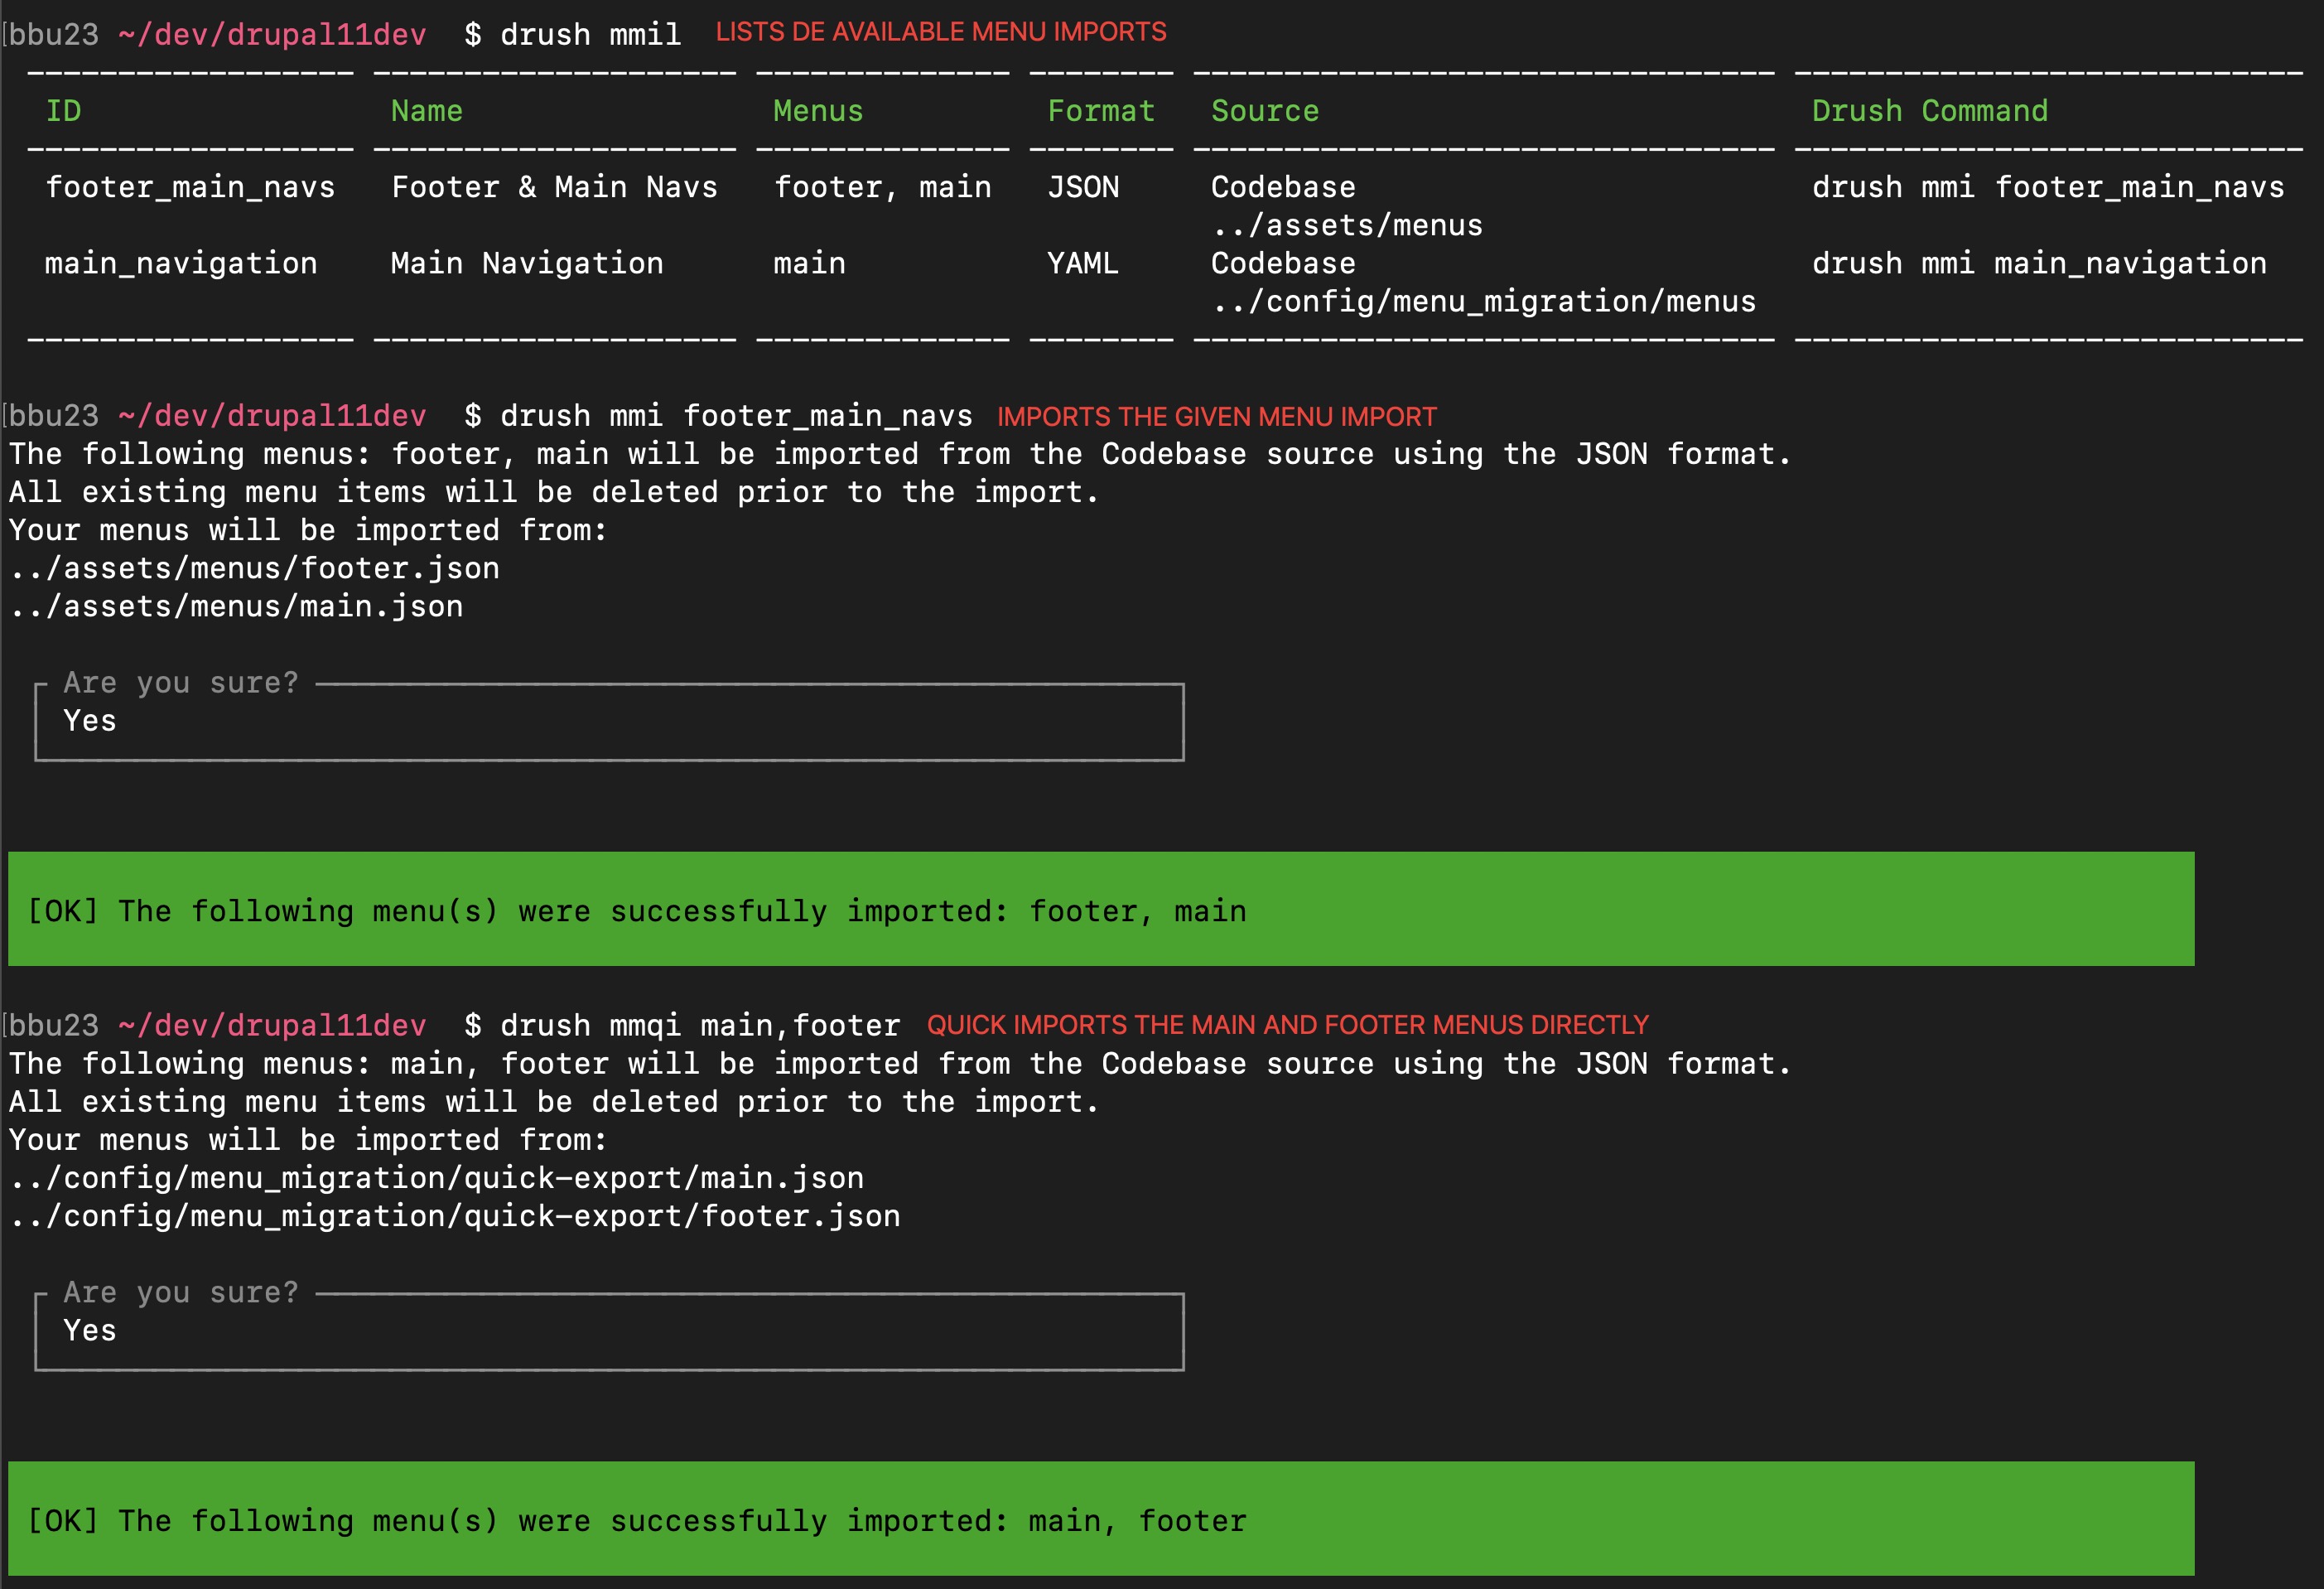This screenshot has height=1589, width=2324.
Task: Click Yes in the second confirmation prompt
Action: (89, 1330)
